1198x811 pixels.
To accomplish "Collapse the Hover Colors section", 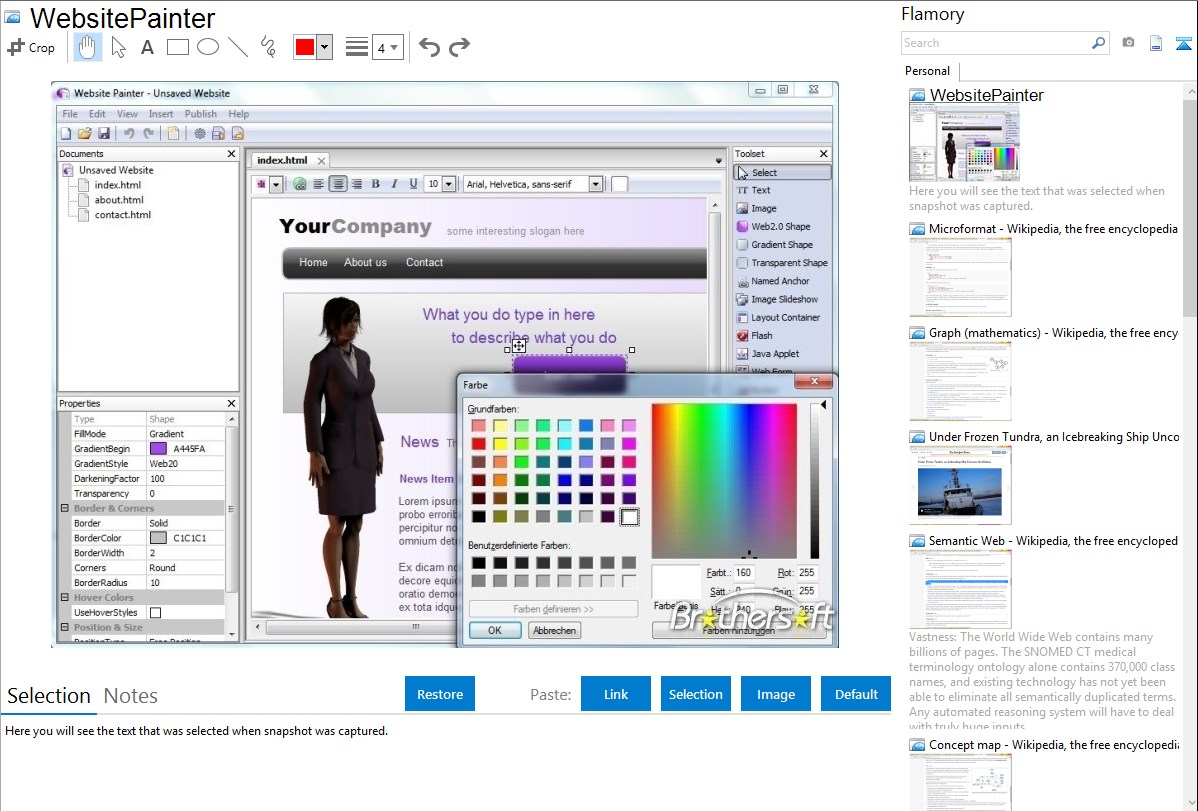I will pos(65,598).
